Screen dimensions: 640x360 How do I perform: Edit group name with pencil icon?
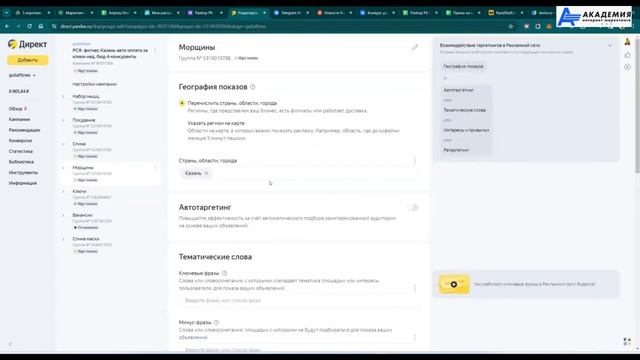(x=415, y=47)
